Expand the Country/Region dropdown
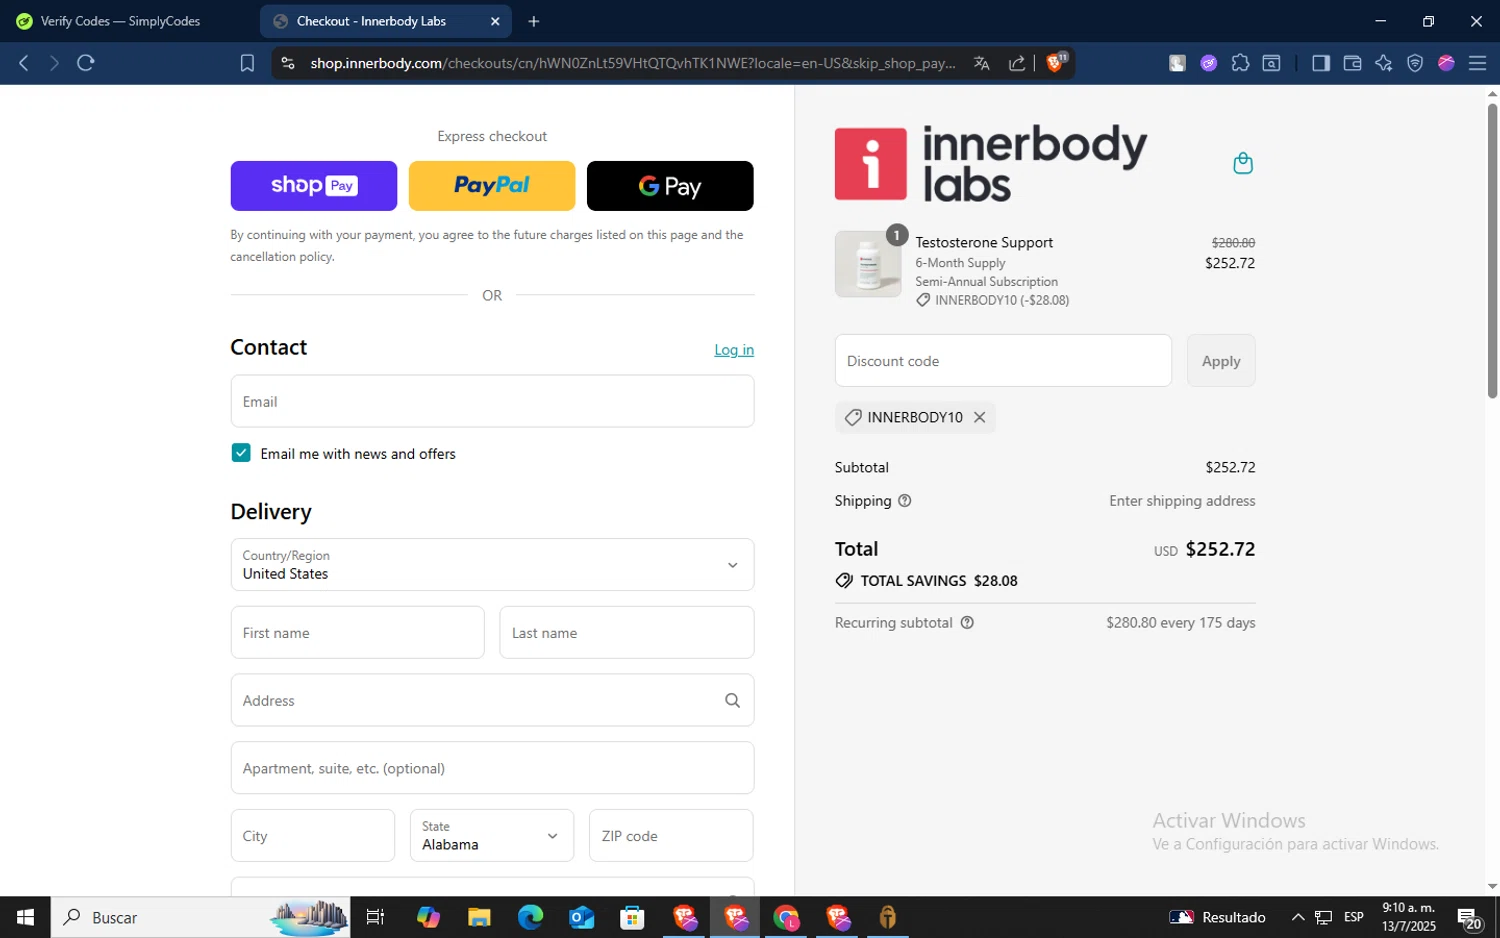The width and height of the screenshot is (1500, 938). (492, 565)
